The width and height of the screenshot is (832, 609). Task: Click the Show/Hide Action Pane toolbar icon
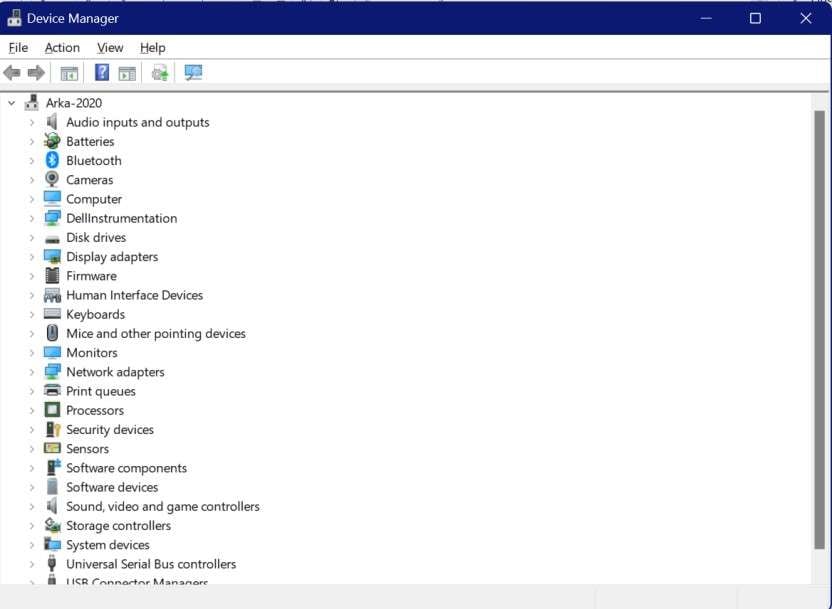click(x=127, y=73)
